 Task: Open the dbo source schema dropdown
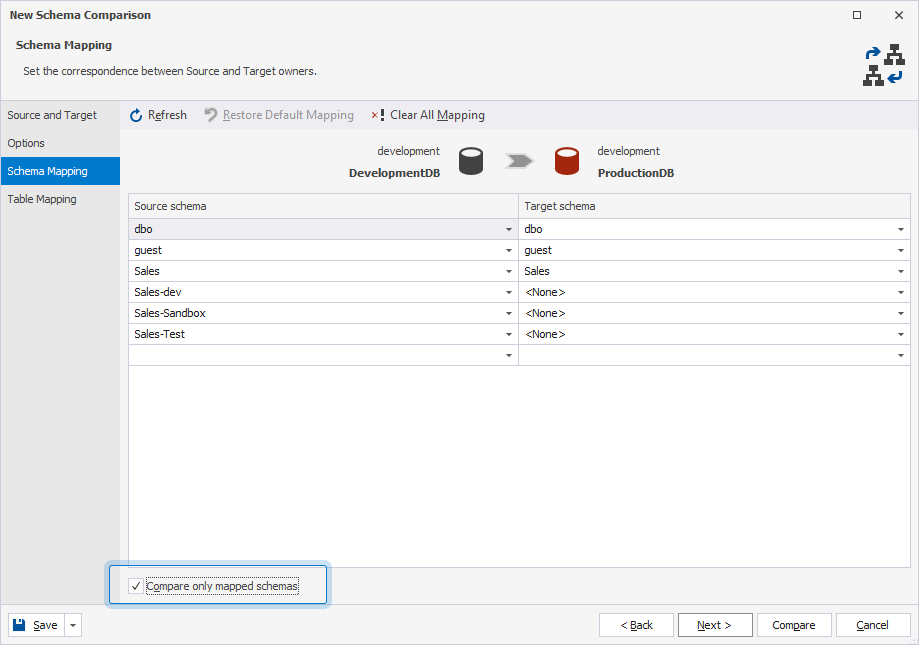pyautogui.click(x=508, y=229)
